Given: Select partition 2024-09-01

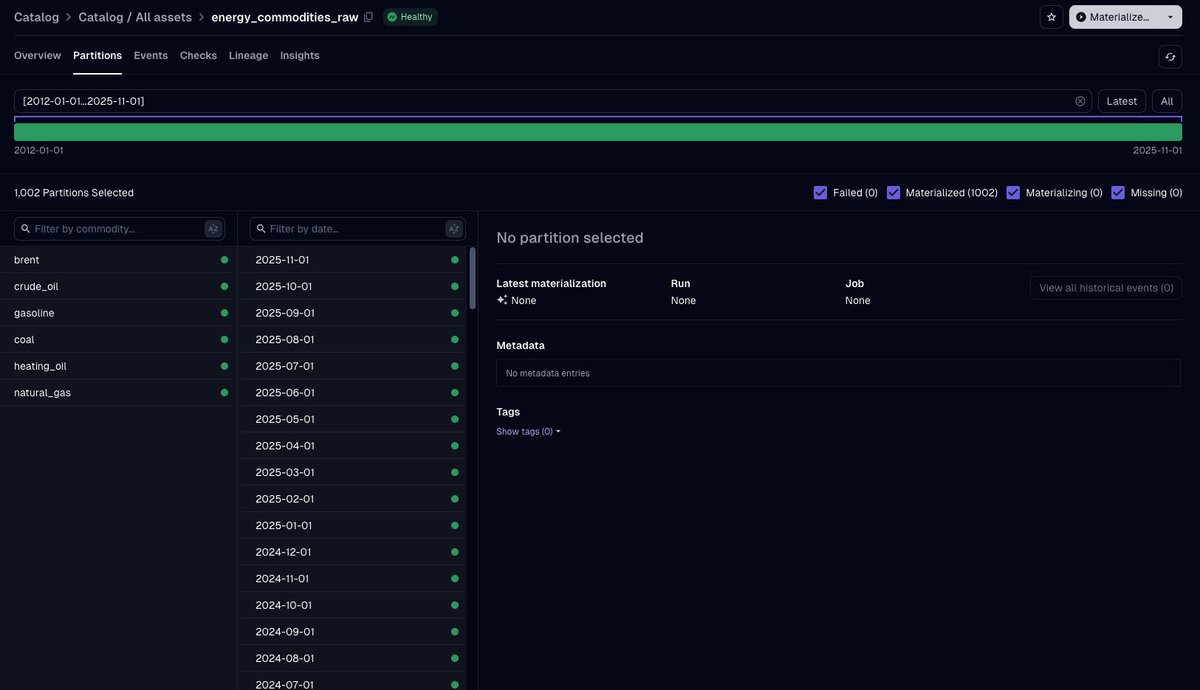Looking at the screenshot, I should tap(353, 632).
